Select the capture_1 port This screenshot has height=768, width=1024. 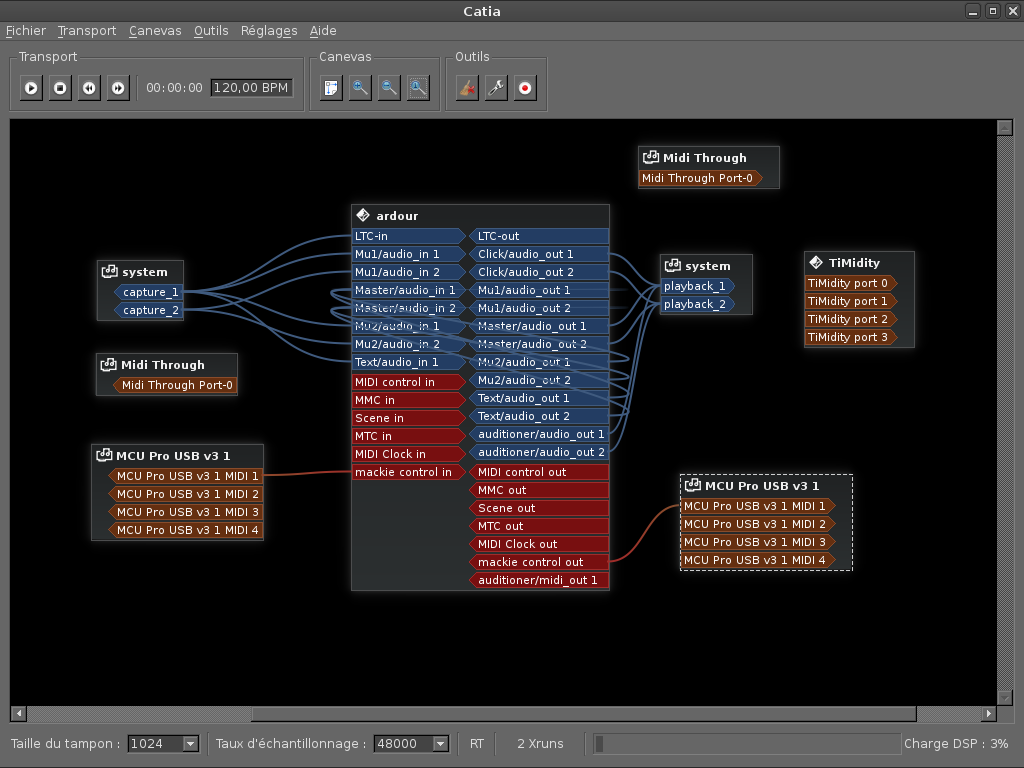point(148,292)
